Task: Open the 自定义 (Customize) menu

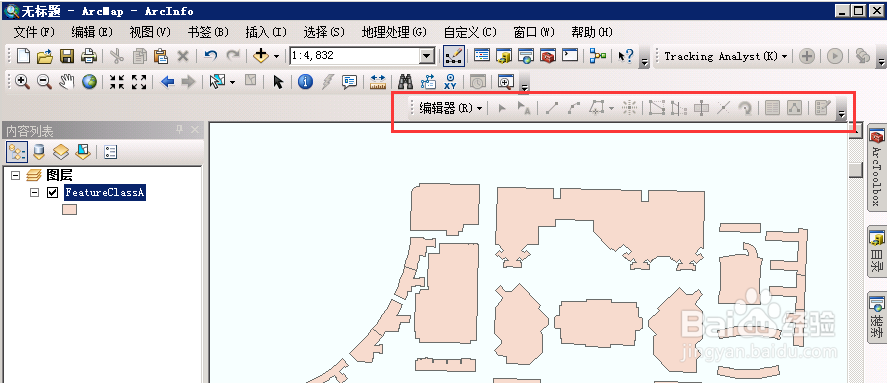Action: tap(470, 32)
